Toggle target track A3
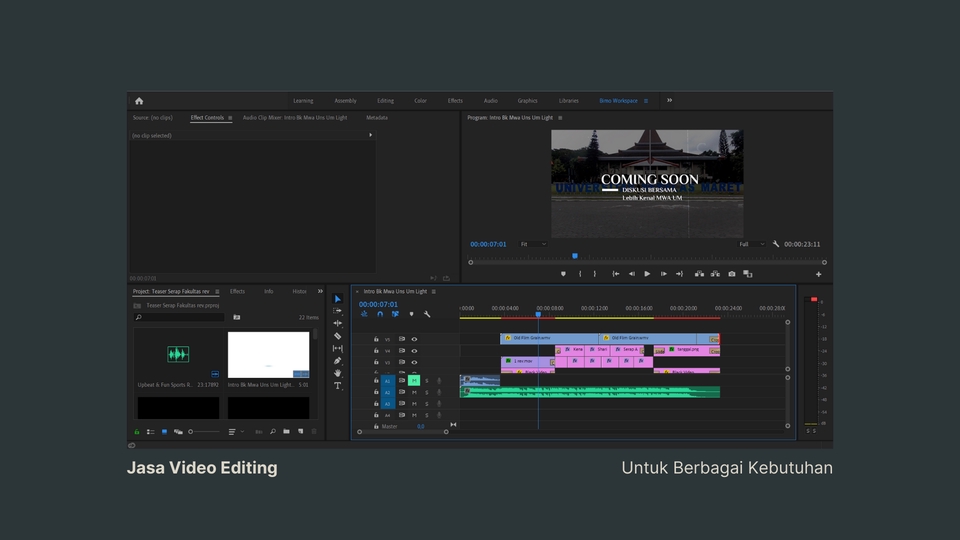 pos(388,404)
